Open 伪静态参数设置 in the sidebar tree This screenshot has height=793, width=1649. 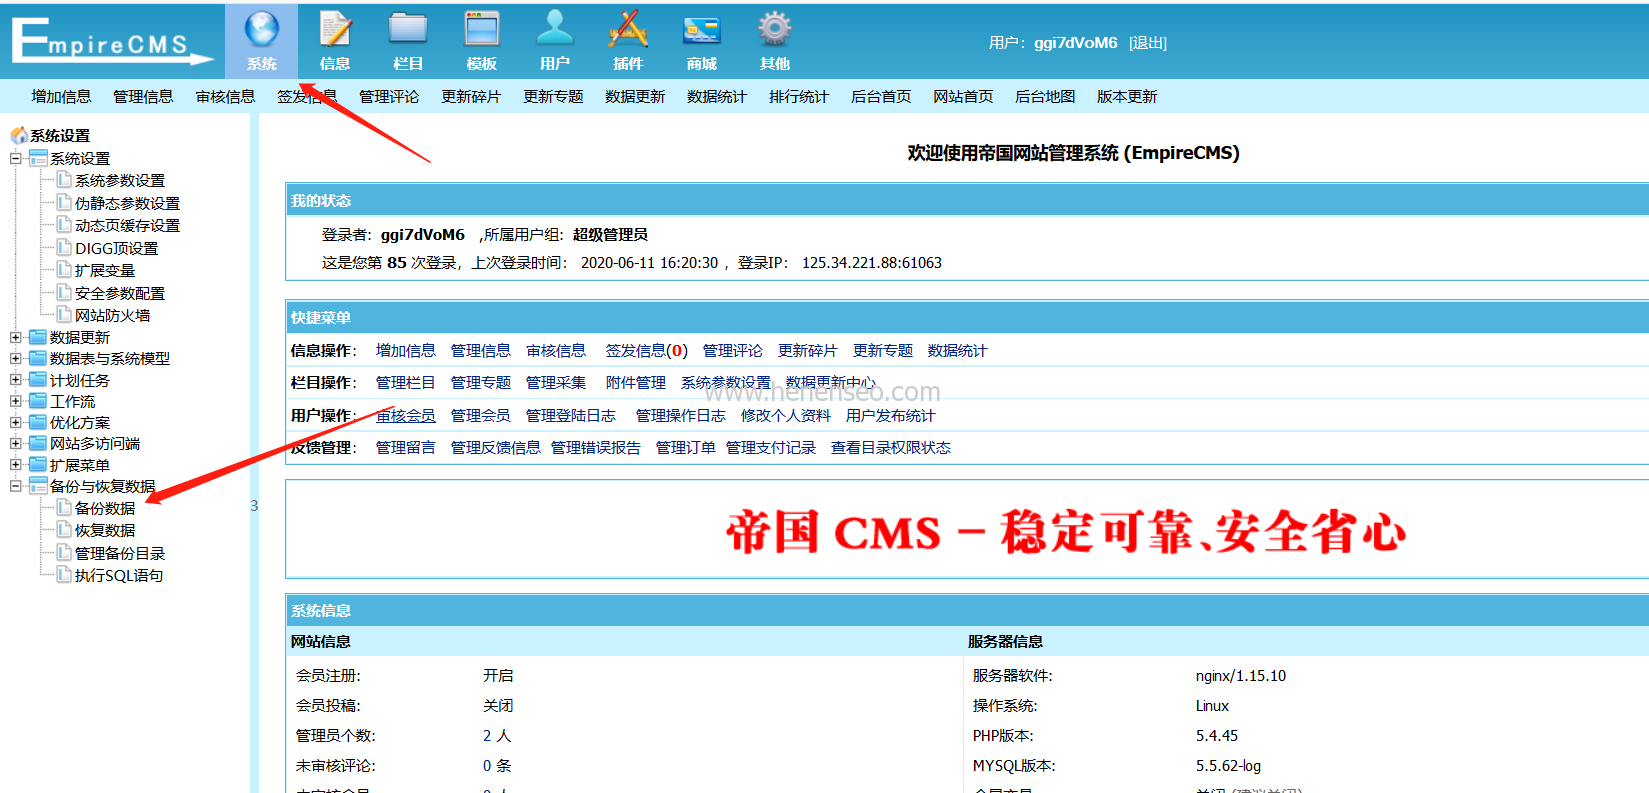[x=127, y=203]
